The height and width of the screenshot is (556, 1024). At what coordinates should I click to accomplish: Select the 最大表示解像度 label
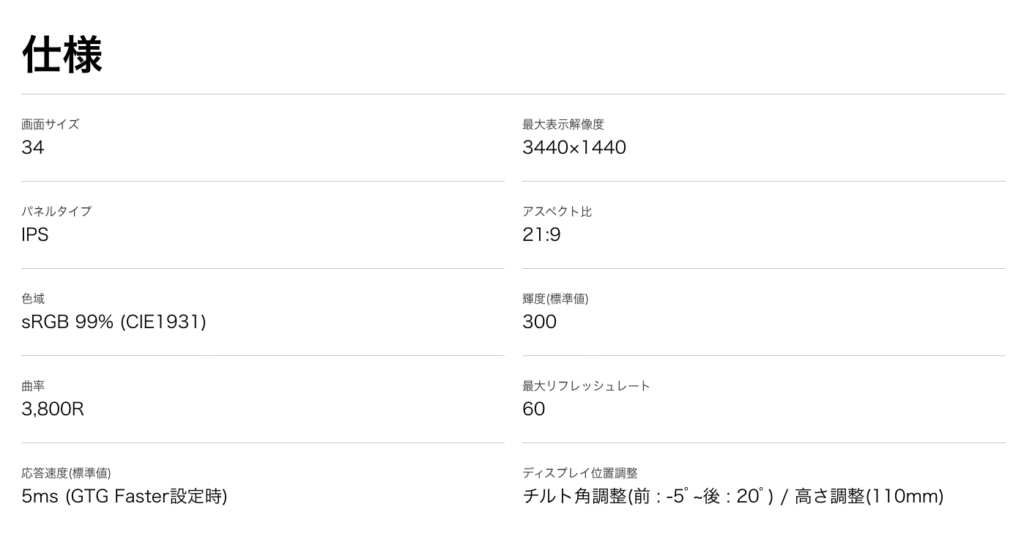(x=563, y=124)
